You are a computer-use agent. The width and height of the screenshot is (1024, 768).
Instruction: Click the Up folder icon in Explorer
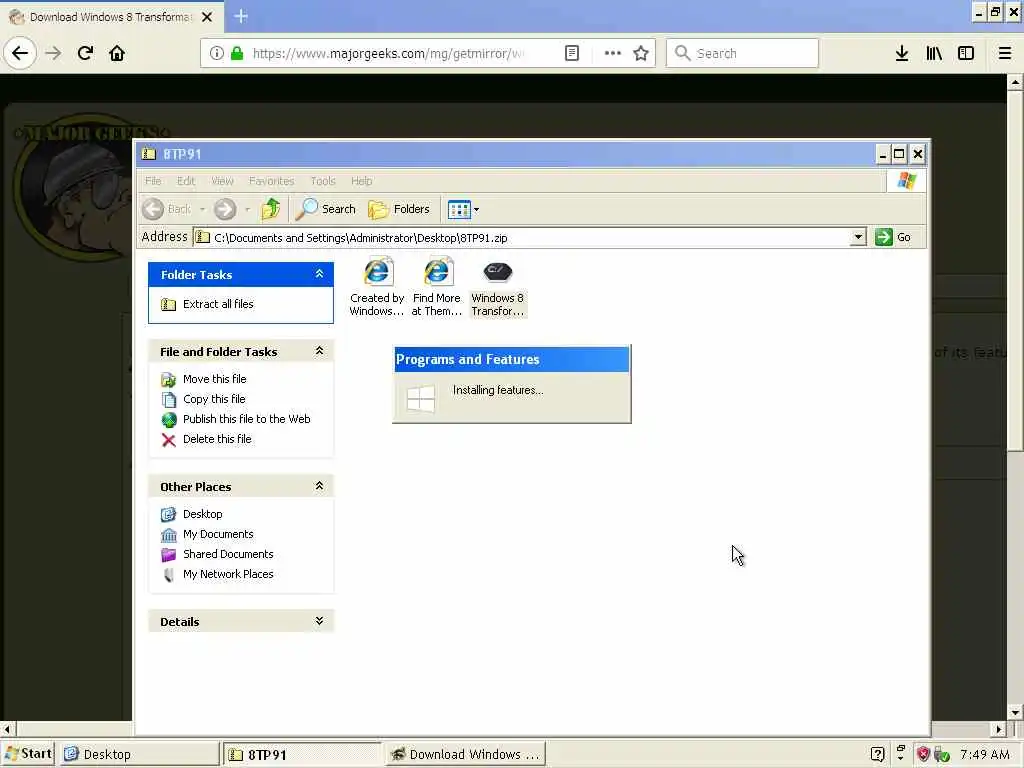pos(270,209)
